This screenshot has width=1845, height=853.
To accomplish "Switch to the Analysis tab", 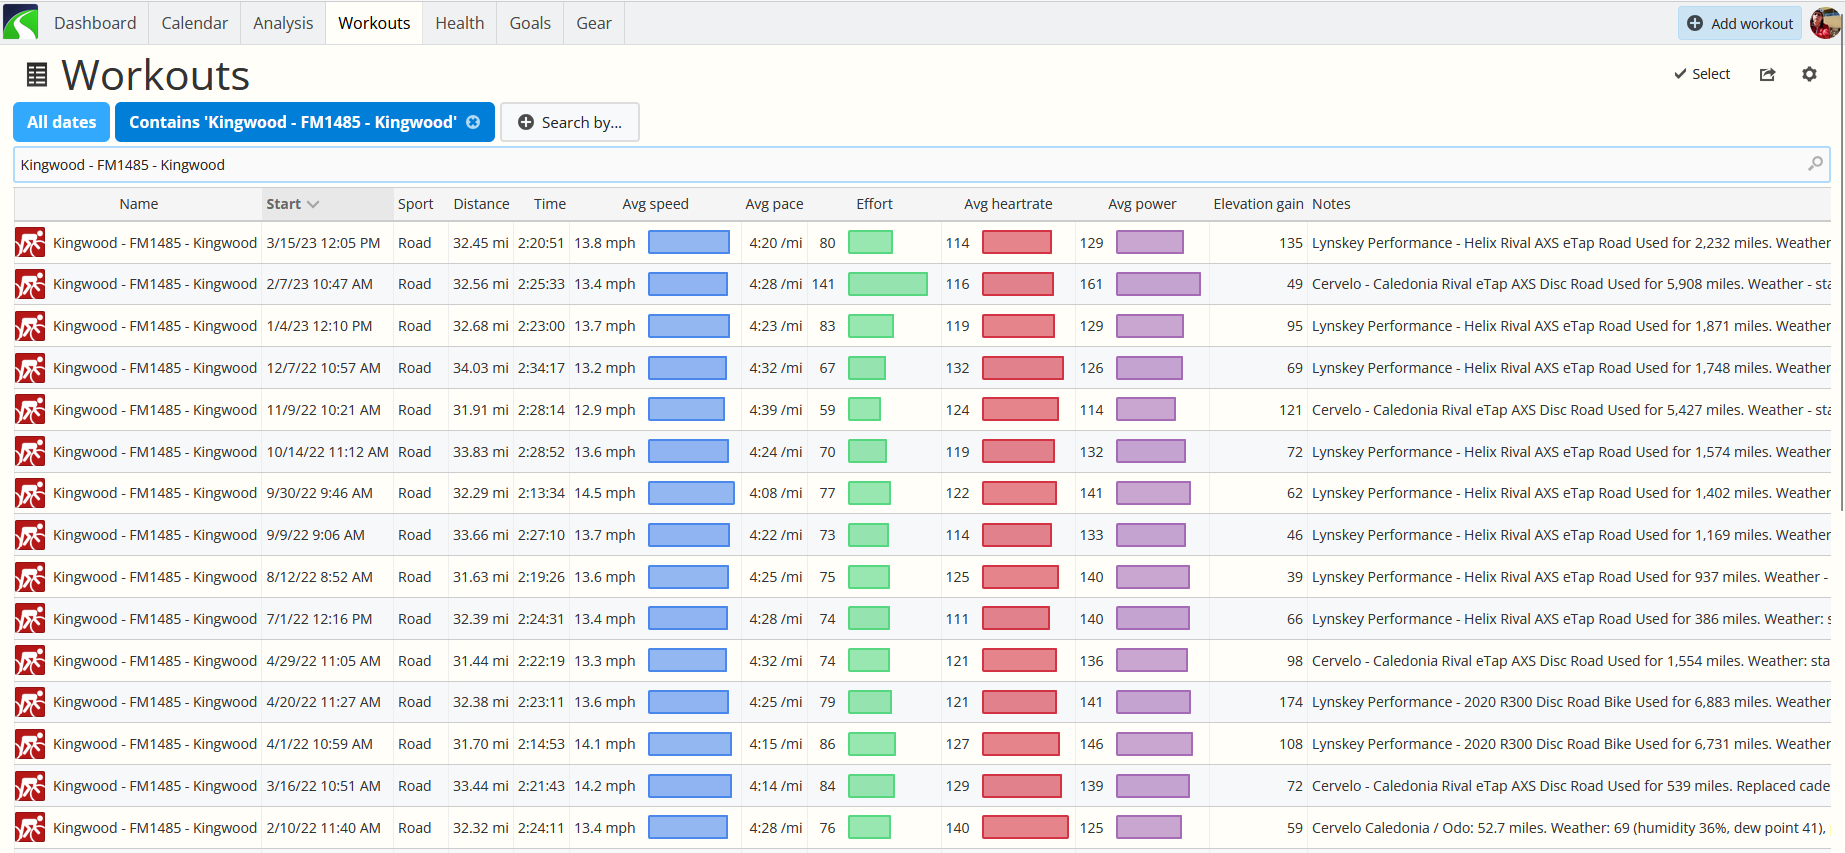I will 283,23.
